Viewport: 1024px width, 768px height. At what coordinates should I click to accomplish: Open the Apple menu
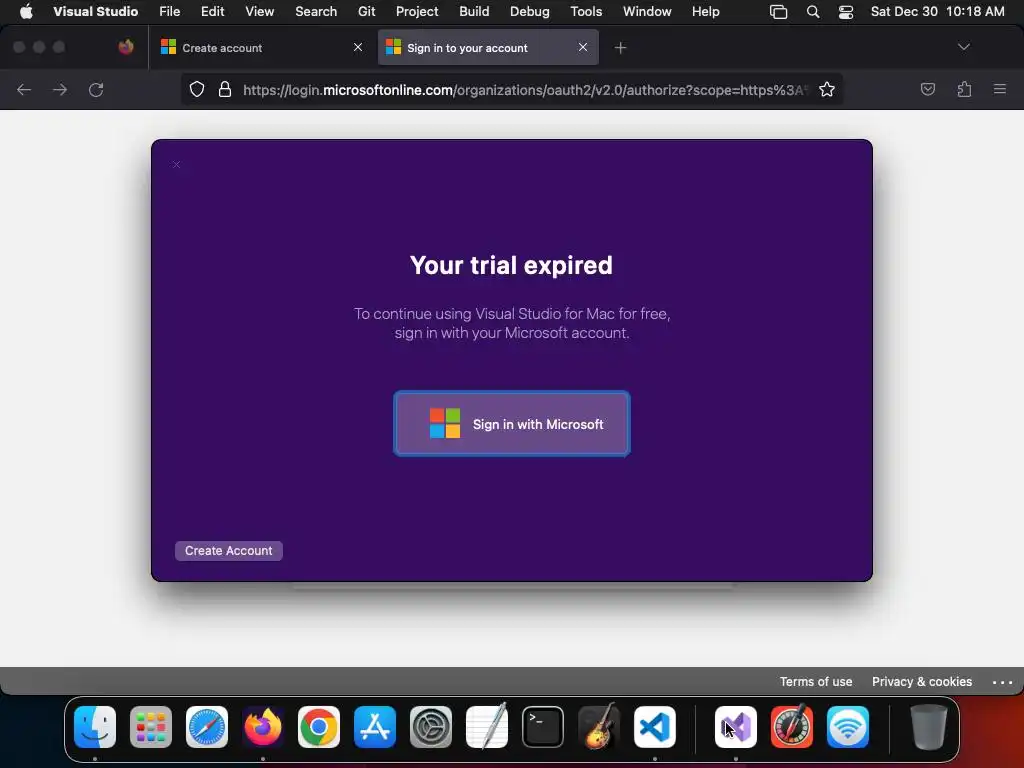click(x=26, y=11)
